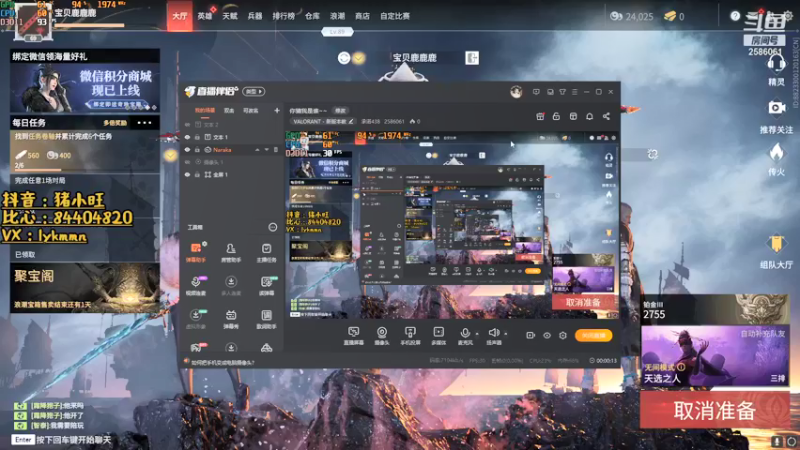The image size is (800, 450).
Task: Open the 自定比赛 menu item
Action: [394, 16]
